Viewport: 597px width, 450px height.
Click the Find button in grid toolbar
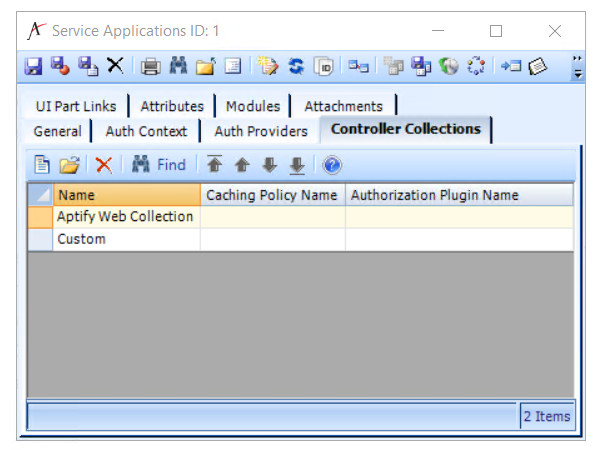tap(159, 165)
